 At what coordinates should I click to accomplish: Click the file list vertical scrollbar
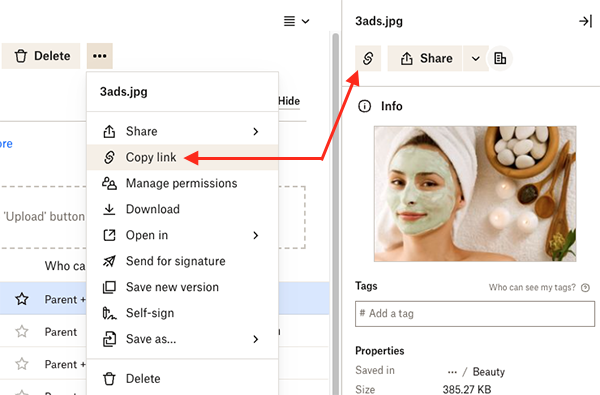[x=336, y=214]
